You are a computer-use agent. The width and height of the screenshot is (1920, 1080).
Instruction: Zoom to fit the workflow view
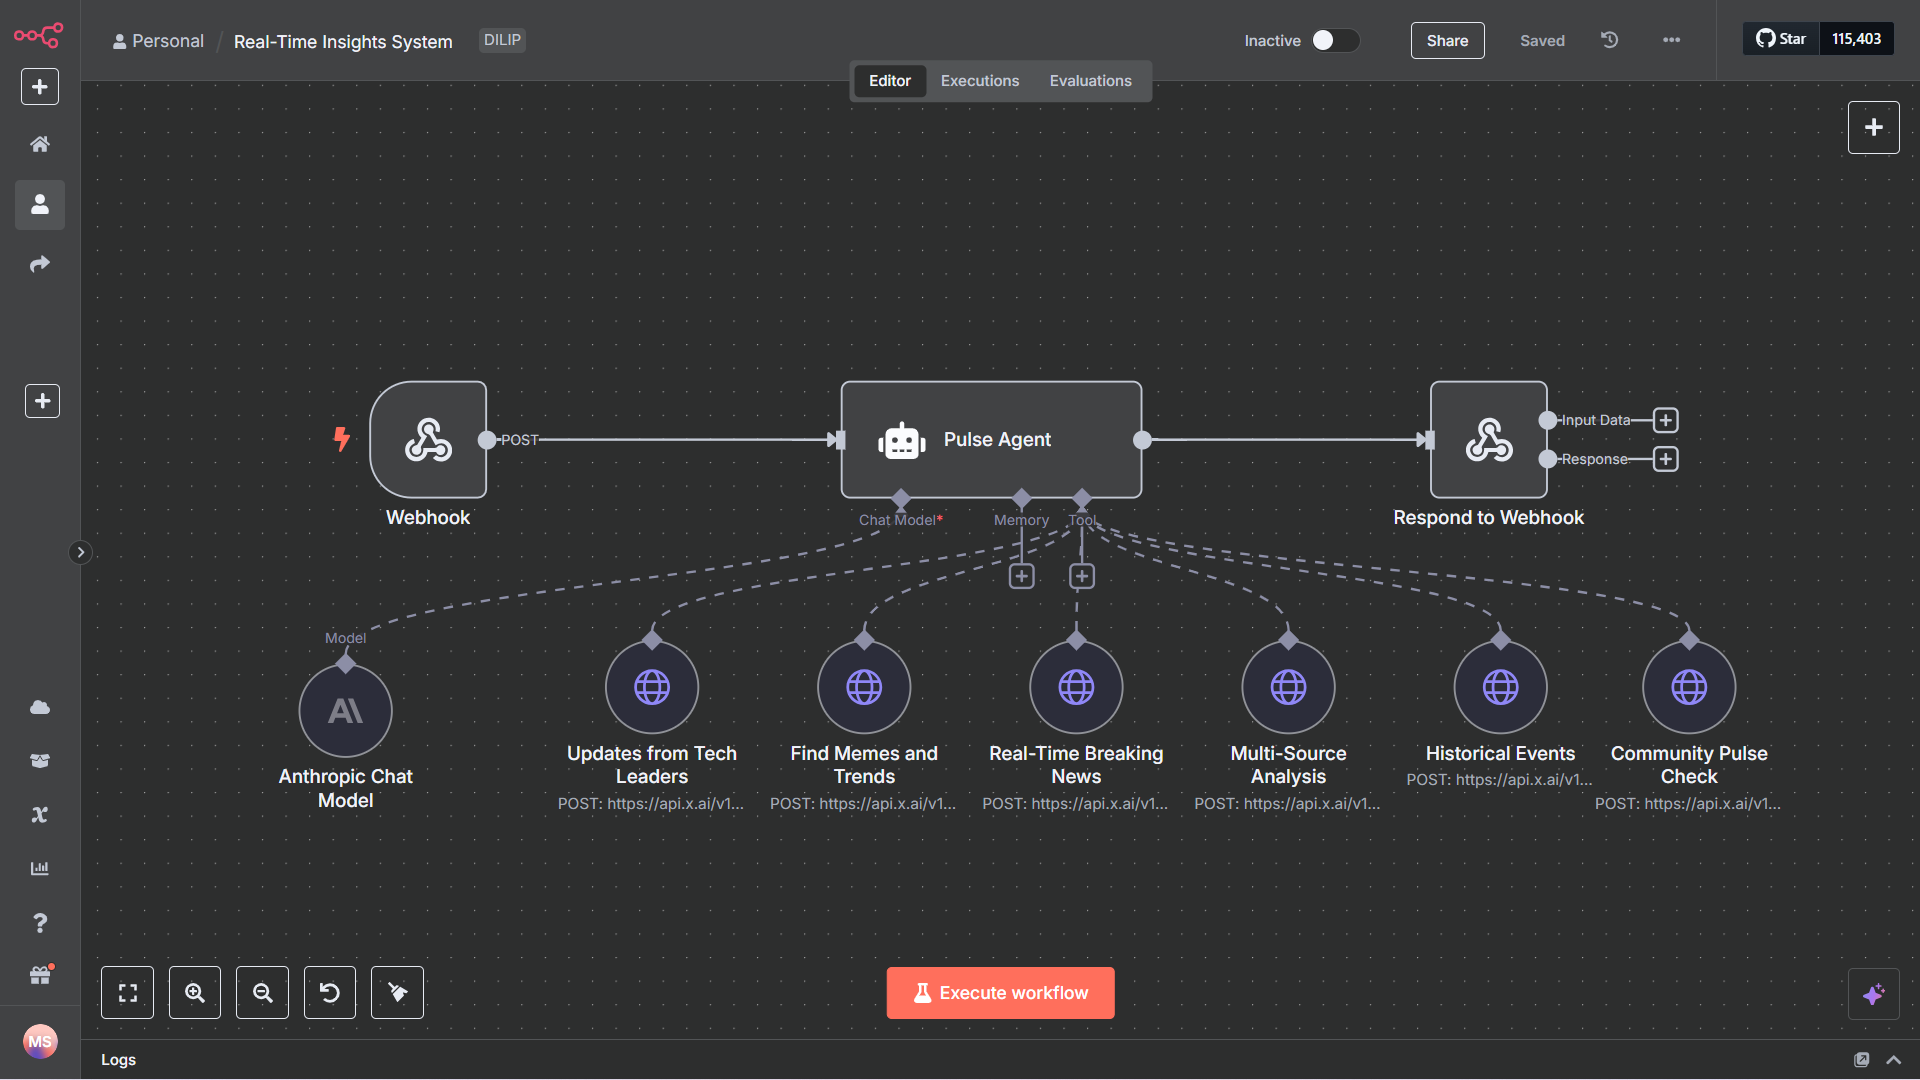tap(127, 992)
